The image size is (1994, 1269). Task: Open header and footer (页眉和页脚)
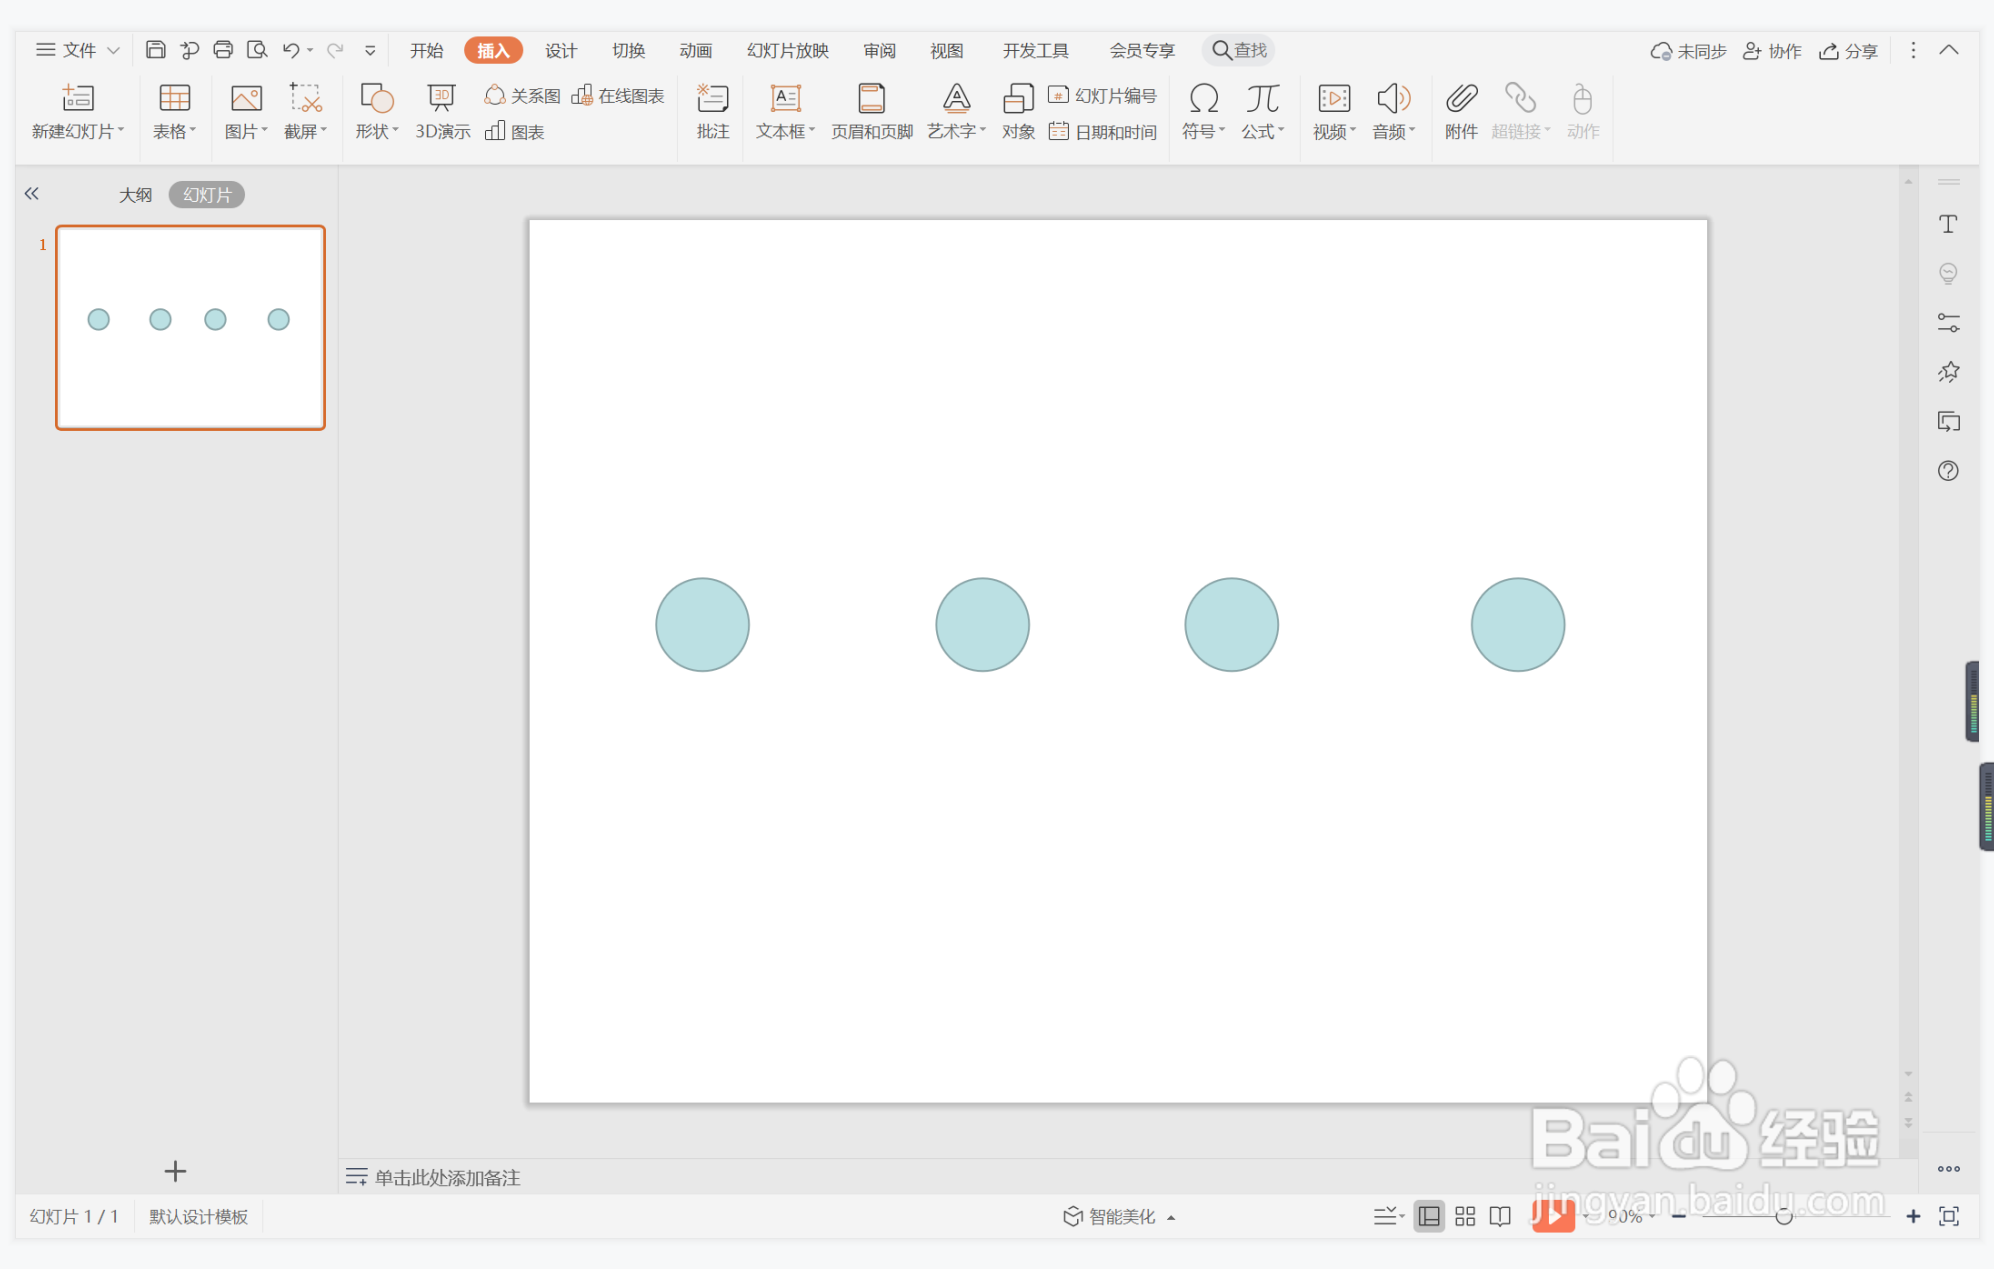point(872,112)
